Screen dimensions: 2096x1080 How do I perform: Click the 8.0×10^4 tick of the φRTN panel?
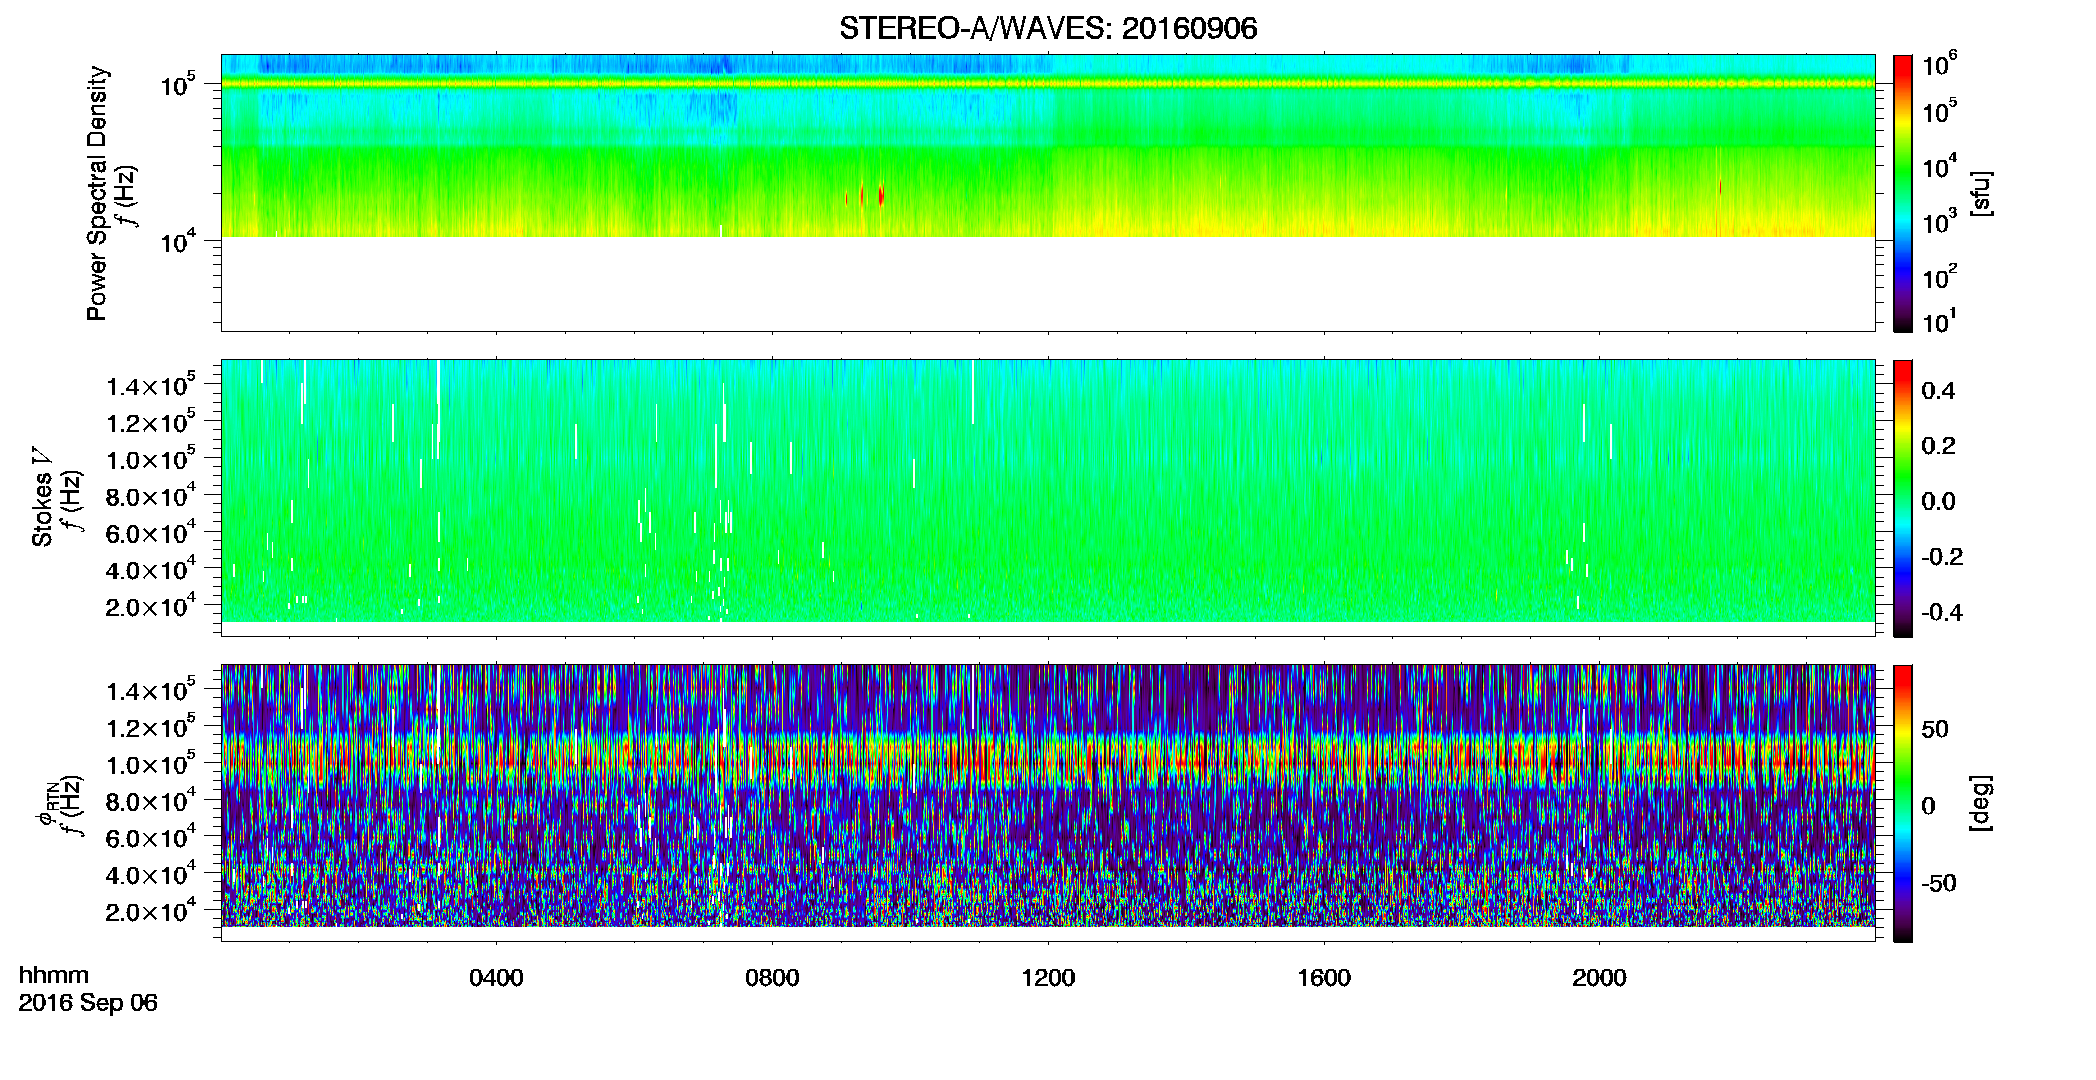point(151,801)
